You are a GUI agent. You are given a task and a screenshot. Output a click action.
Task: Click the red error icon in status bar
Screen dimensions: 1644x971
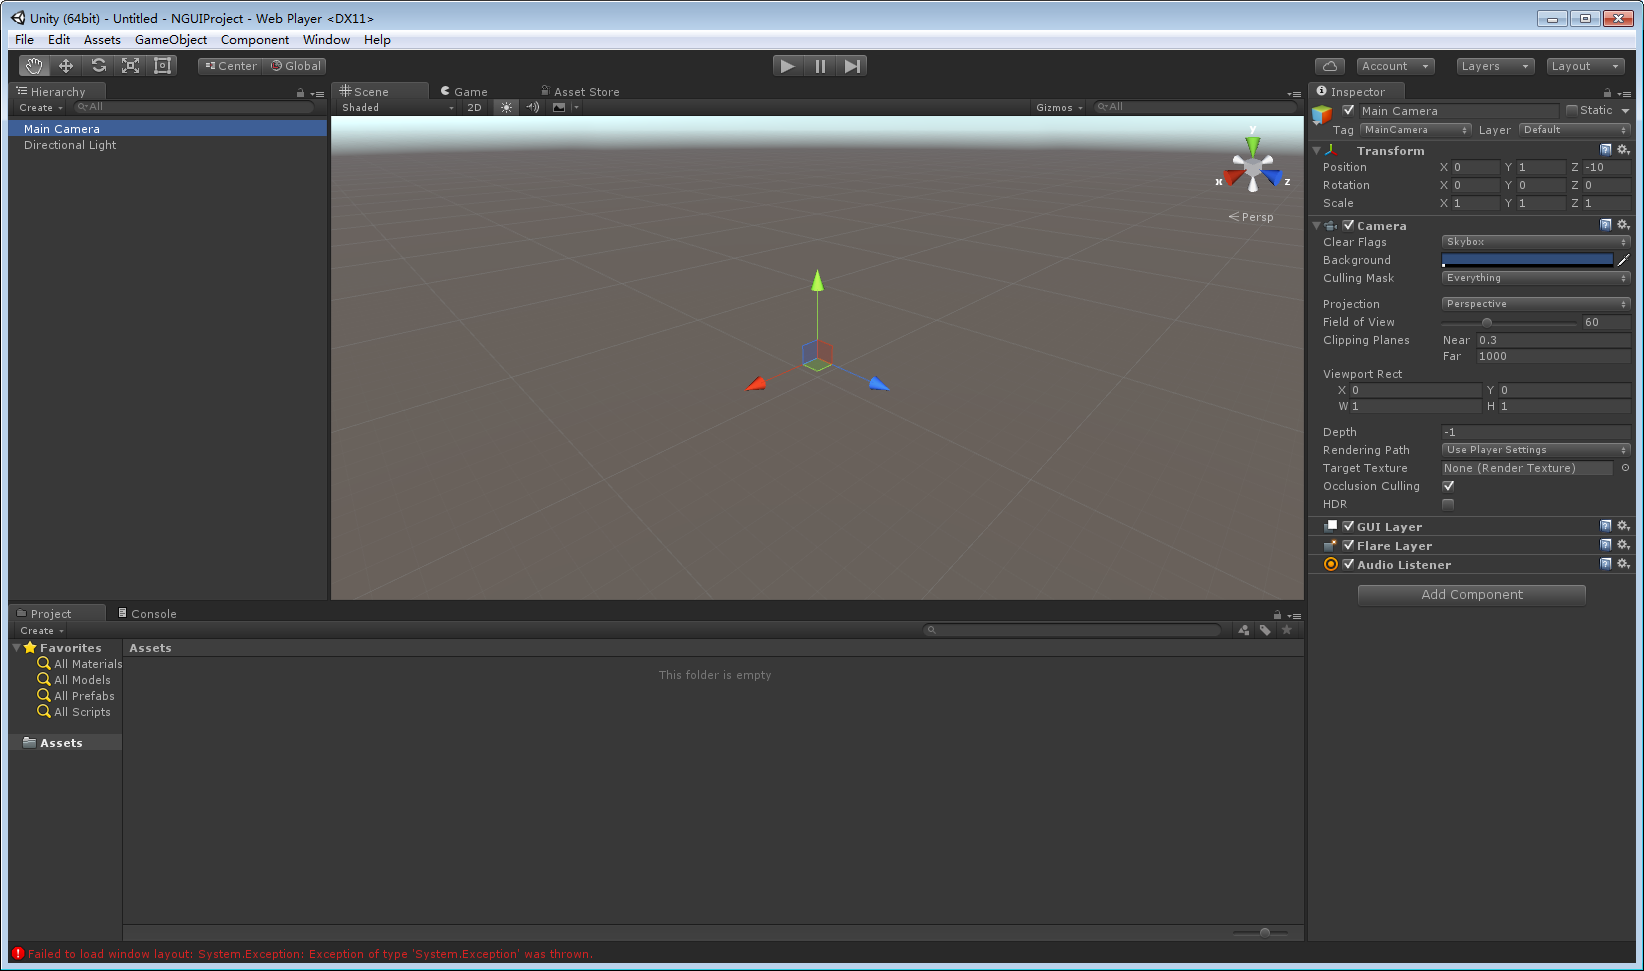(x=18, y=954)
